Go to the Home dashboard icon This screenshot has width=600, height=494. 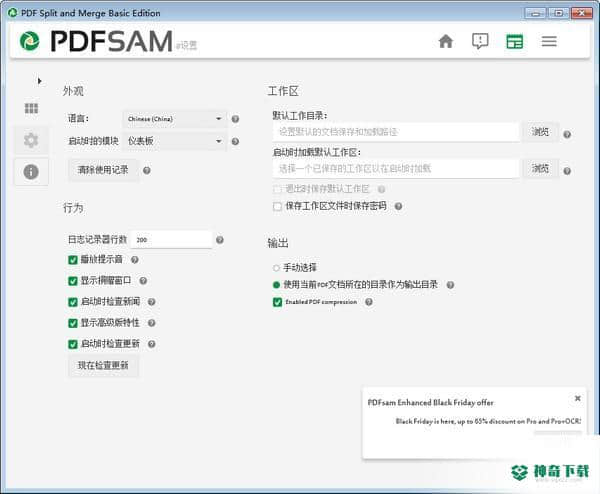pos(446,41)
